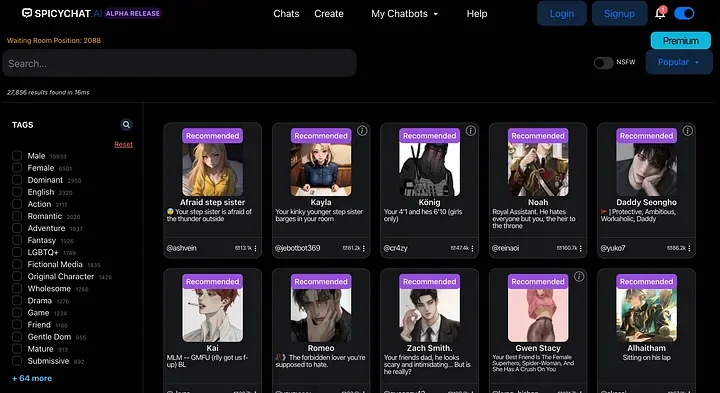This screenshot has width=720, height=393.
Task: Check the Fantasy tag checkbox
Action: point(17,240)
